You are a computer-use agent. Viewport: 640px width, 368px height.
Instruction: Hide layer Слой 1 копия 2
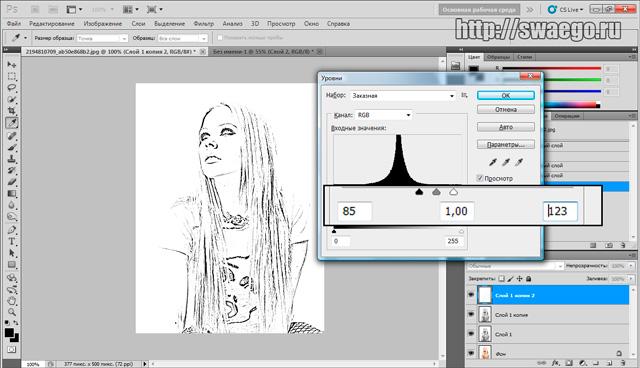(x=471, y=295)
